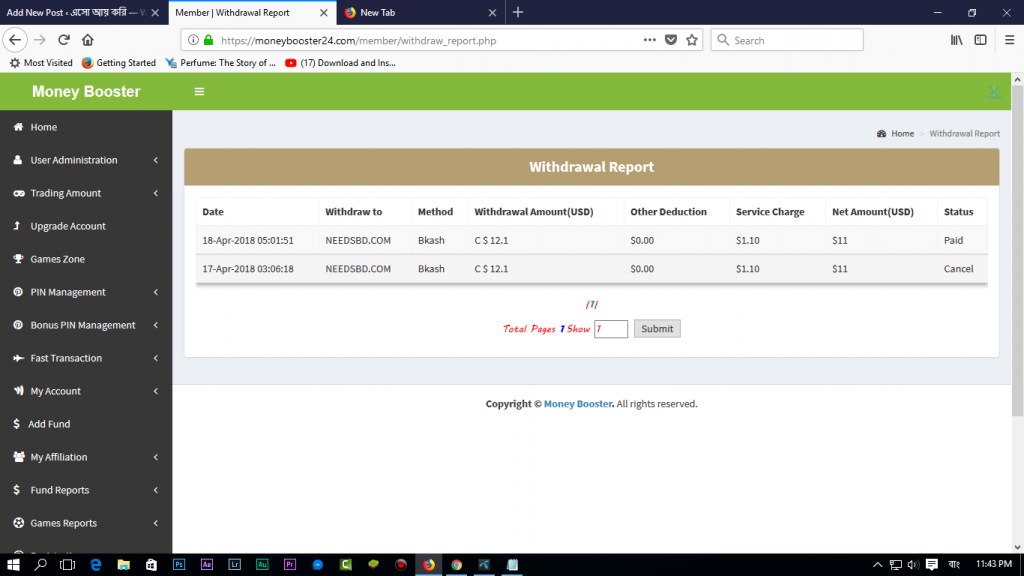Click the page's vertical scrollbar
1024x576 pixels.
tap(1017, 250)
